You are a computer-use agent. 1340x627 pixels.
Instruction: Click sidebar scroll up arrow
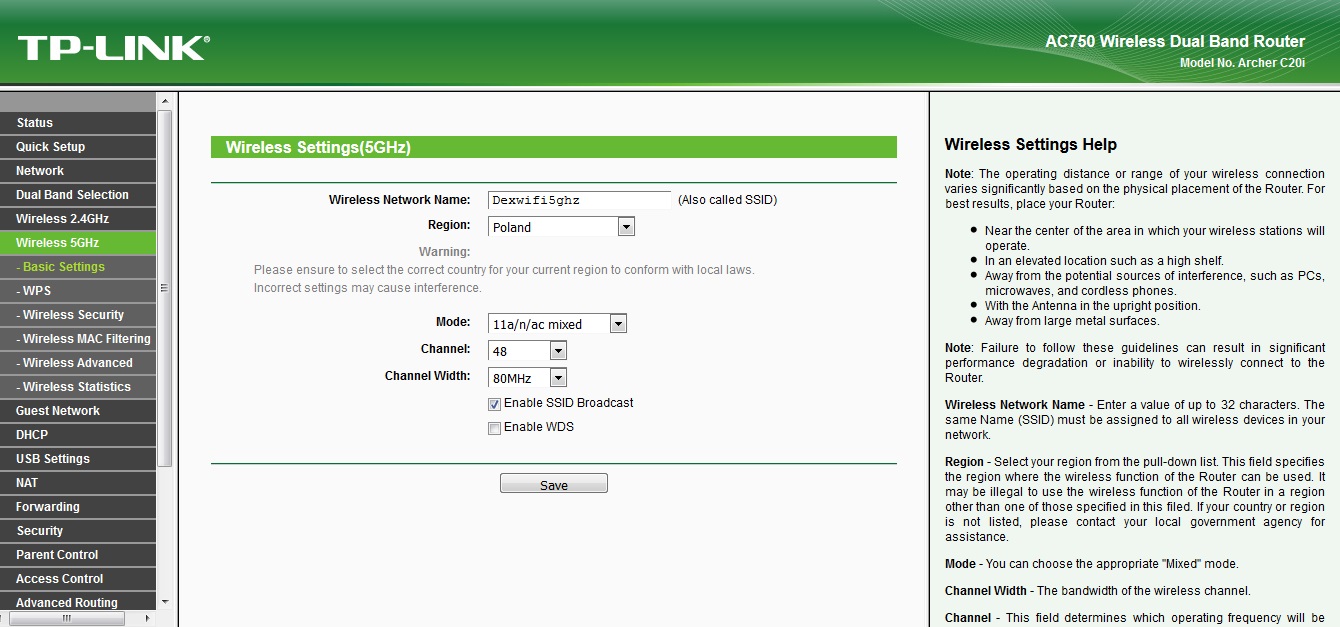[x=165, y=101]
